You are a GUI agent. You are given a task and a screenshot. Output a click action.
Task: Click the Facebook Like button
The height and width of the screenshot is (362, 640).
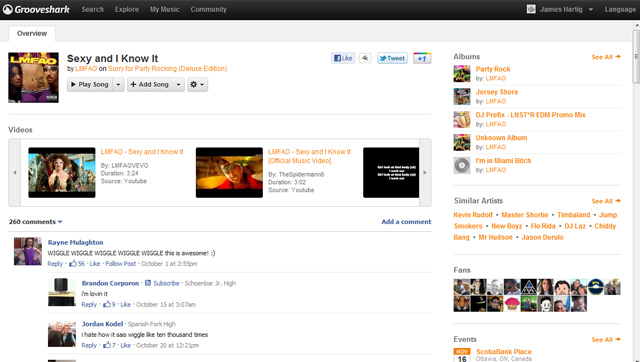[343, 58]
